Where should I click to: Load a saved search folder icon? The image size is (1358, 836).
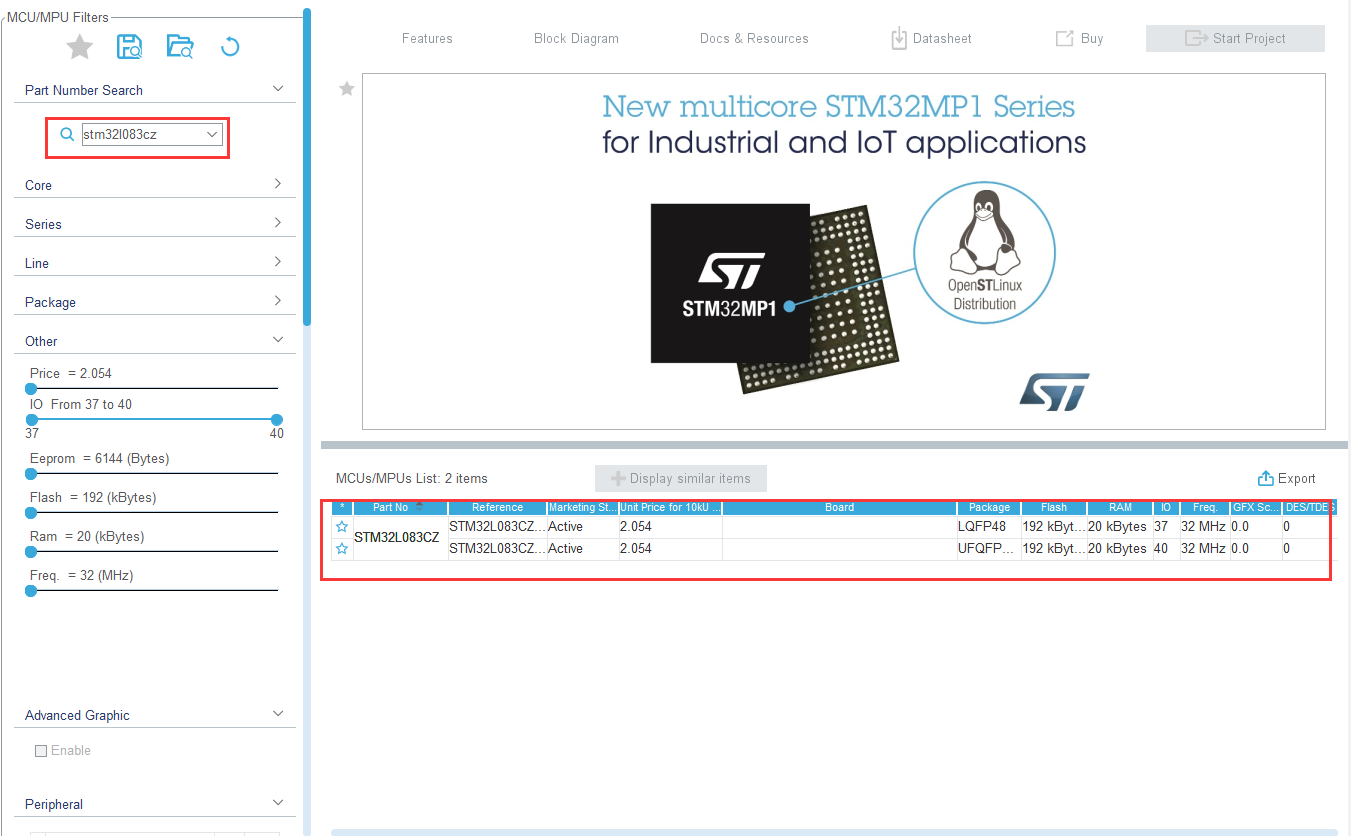point(180,46)
